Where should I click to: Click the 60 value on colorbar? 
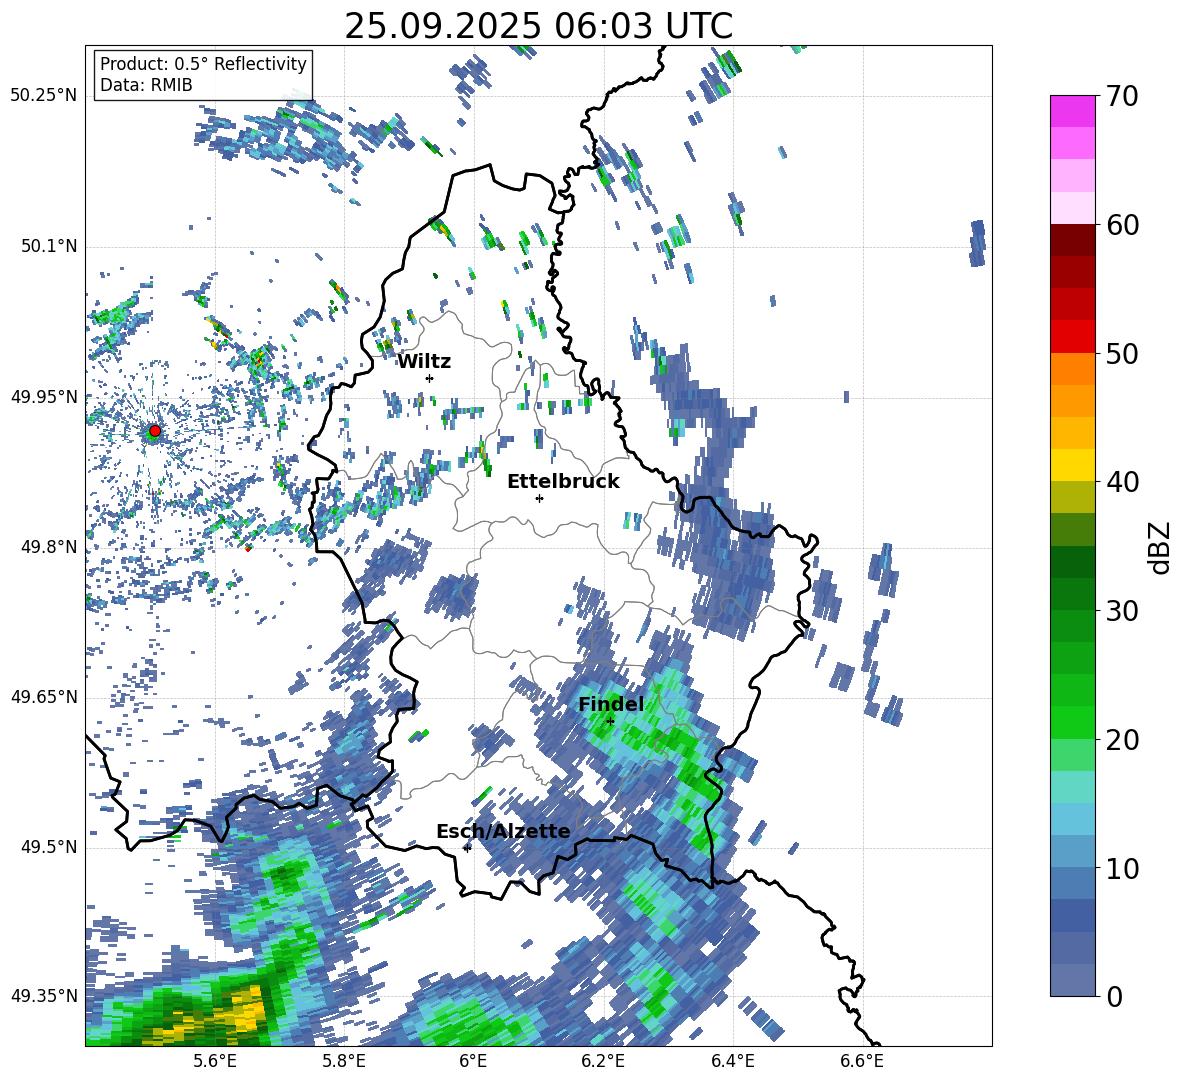(x=1122, y=224)
